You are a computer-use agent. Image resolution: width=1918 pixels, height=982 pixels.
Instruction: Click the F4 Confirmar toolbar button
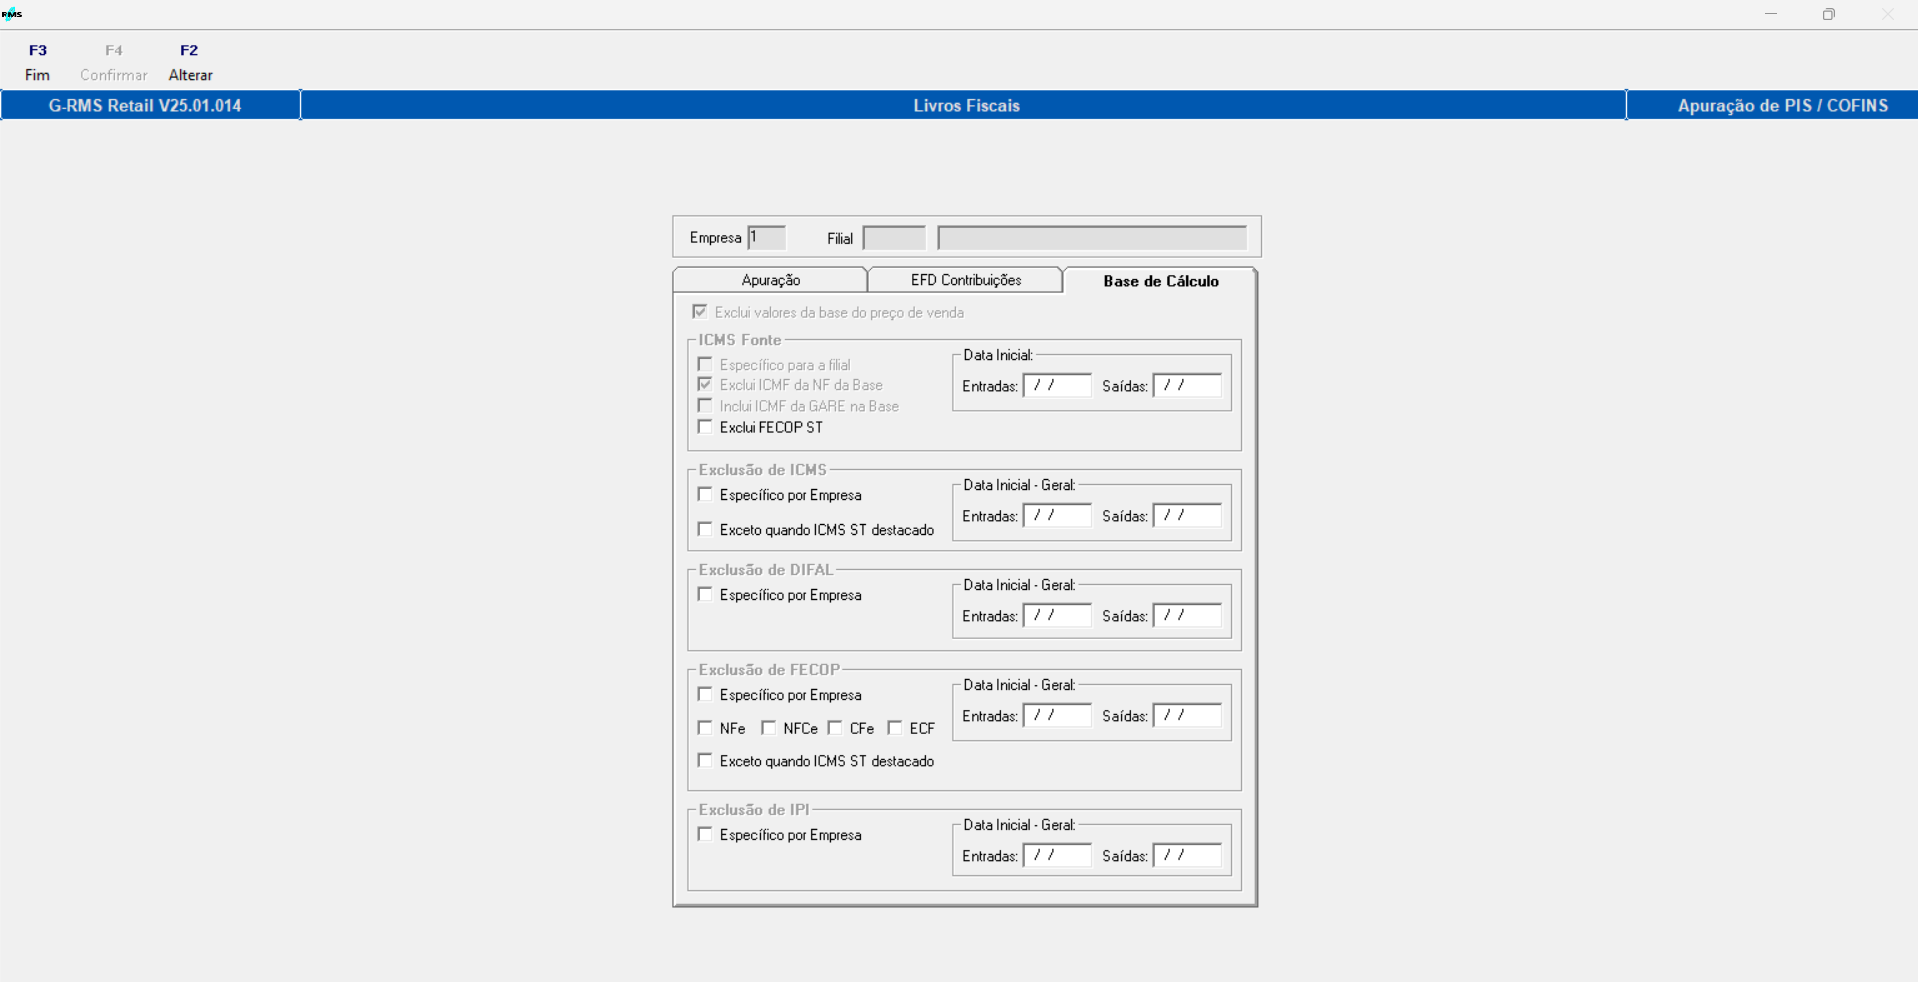point(114,62)
